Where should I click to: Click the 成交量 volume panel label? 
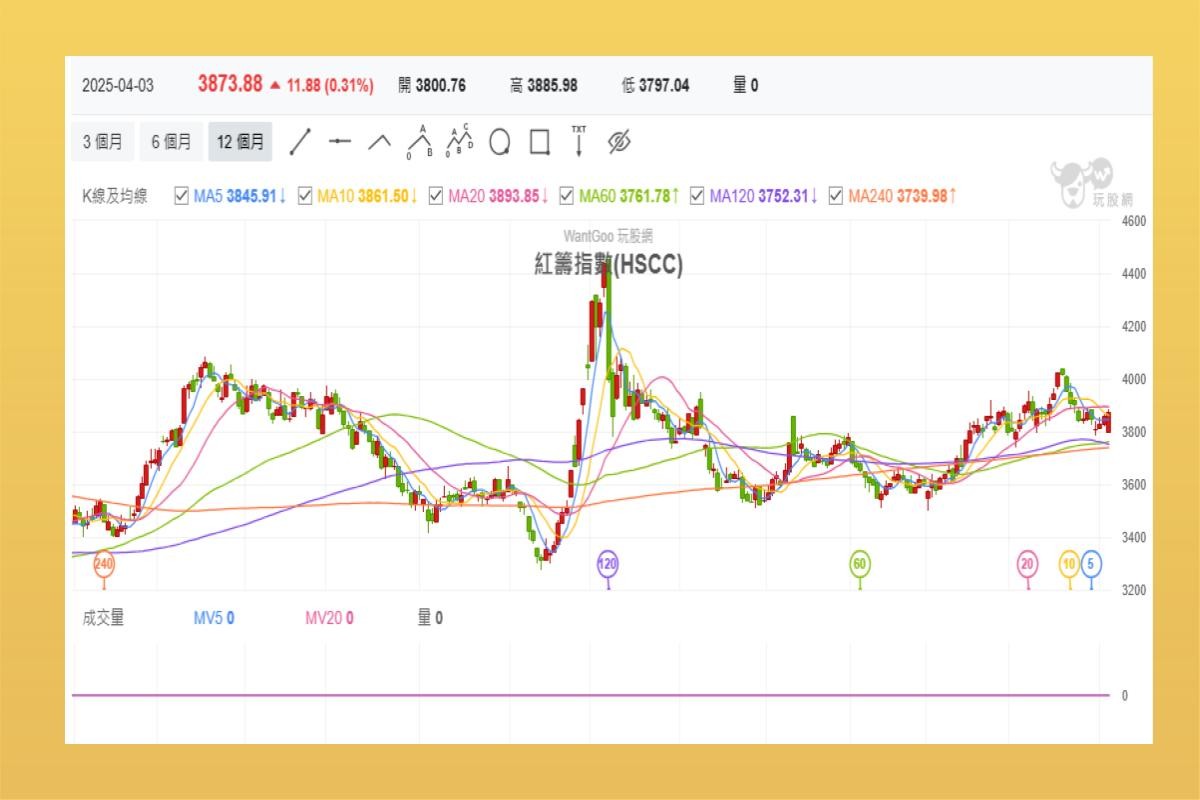(x=104, y=618)
